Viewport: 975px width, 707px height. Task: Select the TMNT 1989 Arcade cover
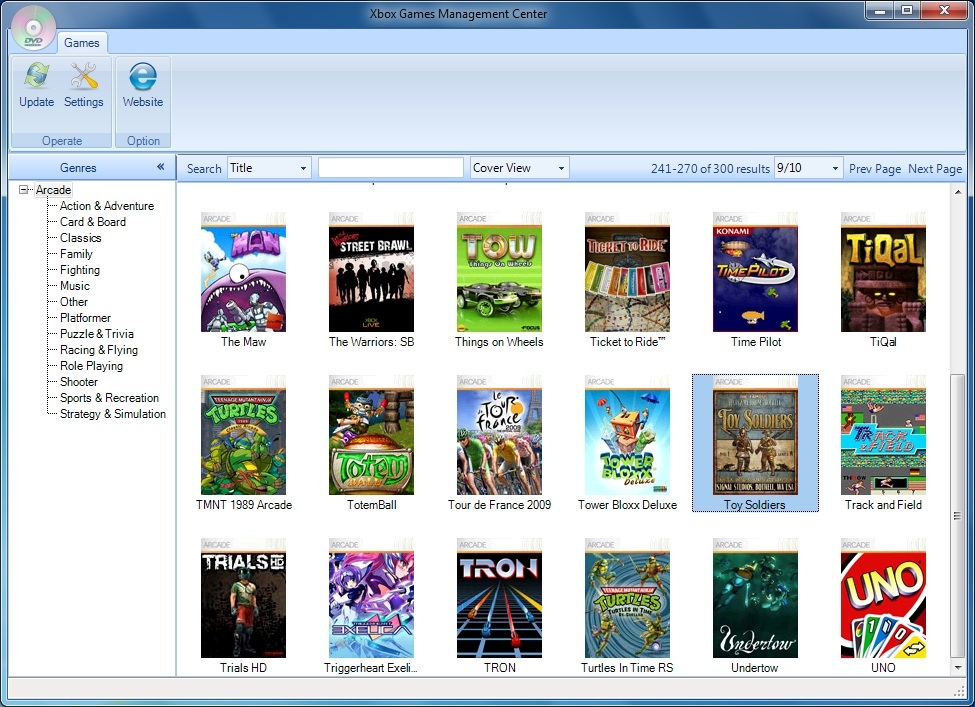pyautogui.click(x=243, y=435)
